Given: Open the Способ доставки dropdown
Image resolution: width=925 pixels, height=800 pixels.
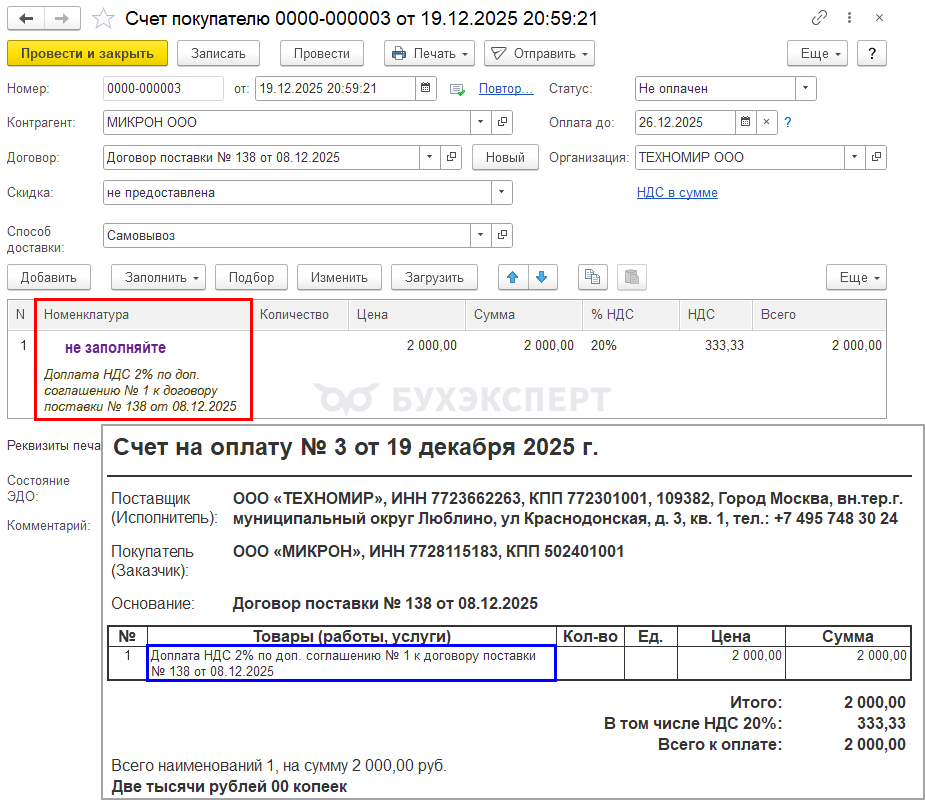Looking at the screenshot, I should (x=481, y=236).
